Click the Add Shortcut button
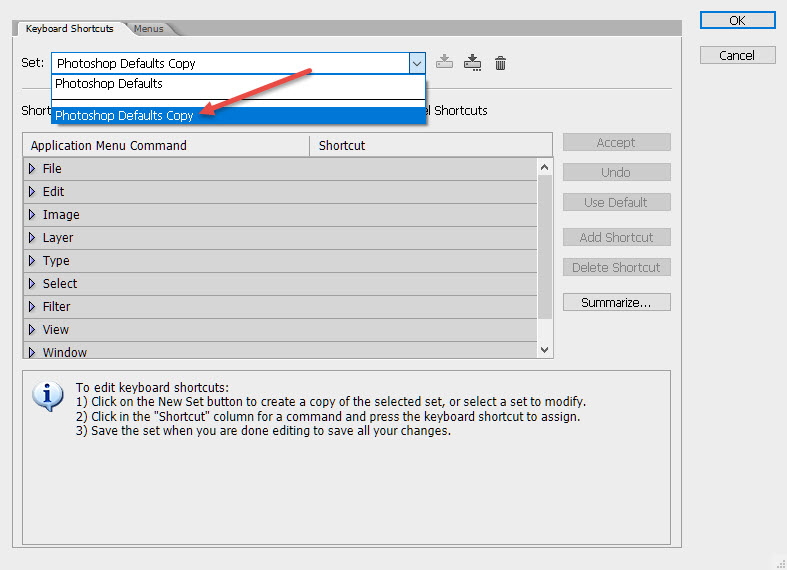The width and height of the screenshot is (787, 570). pyautogui.click(x=616, y=238)
